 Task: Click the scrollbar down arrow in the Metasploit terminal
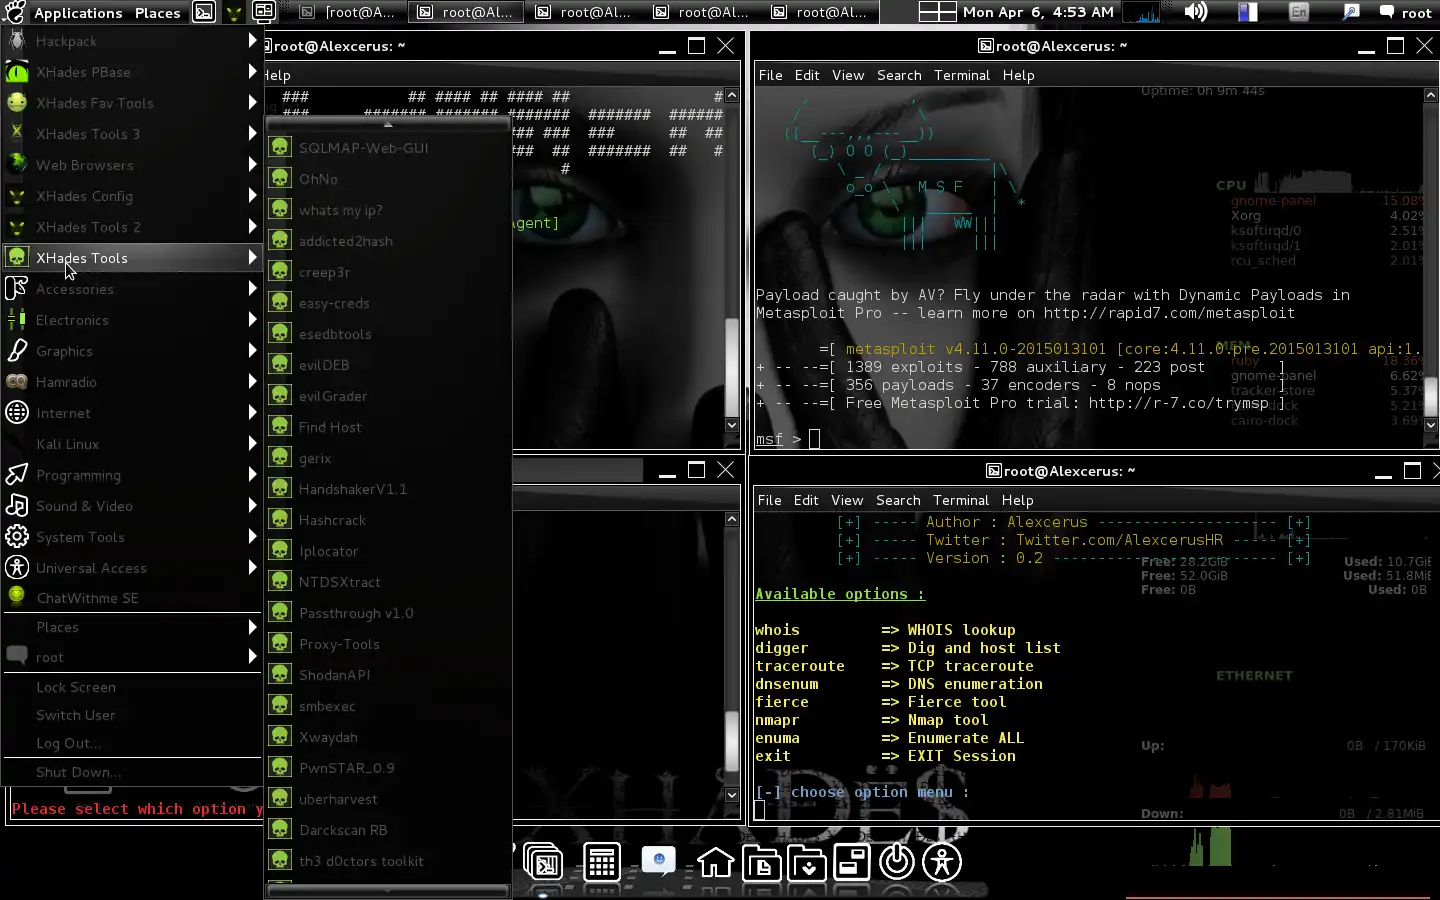click(1431, 425)
